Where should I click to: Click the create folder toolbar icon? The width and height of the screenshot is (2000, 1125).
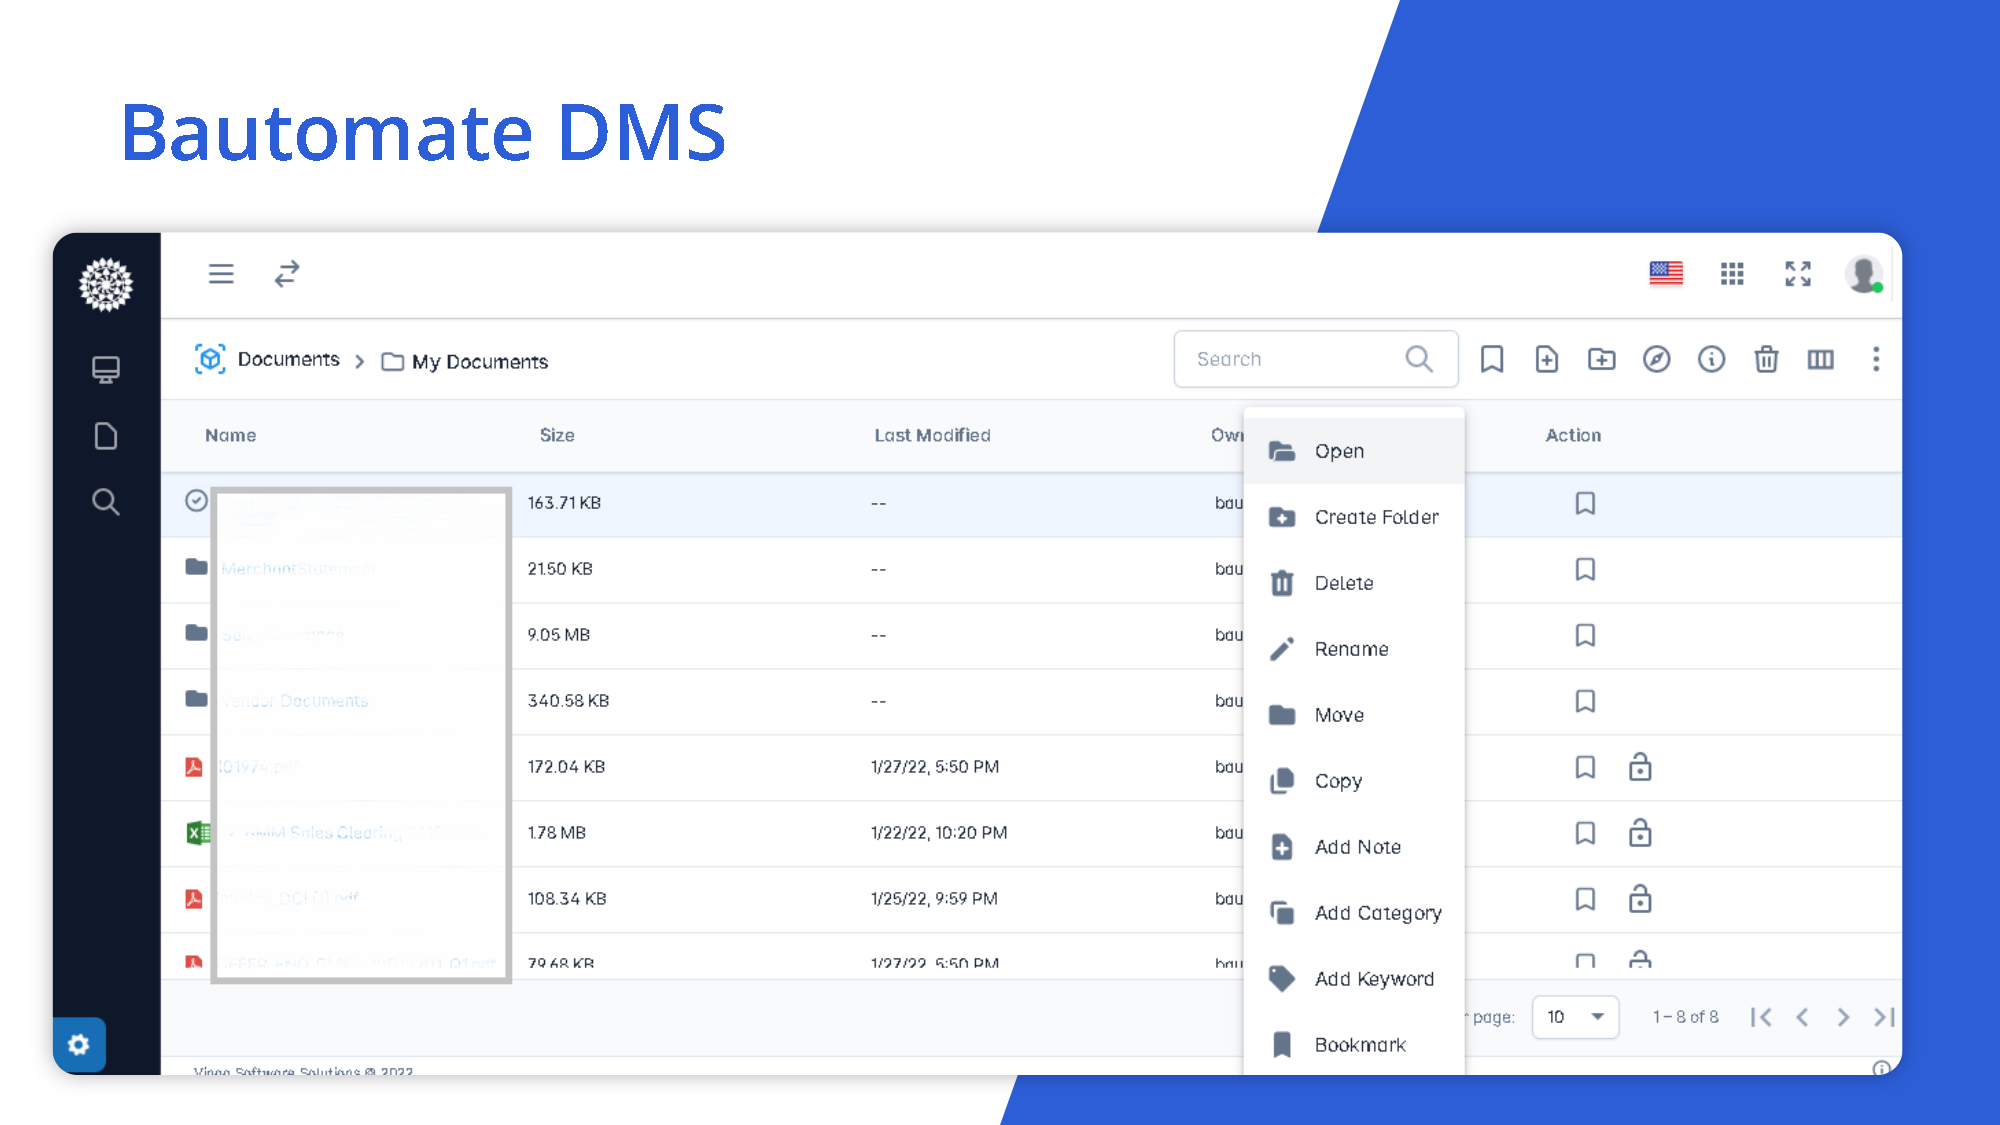tap(1601, 359)
